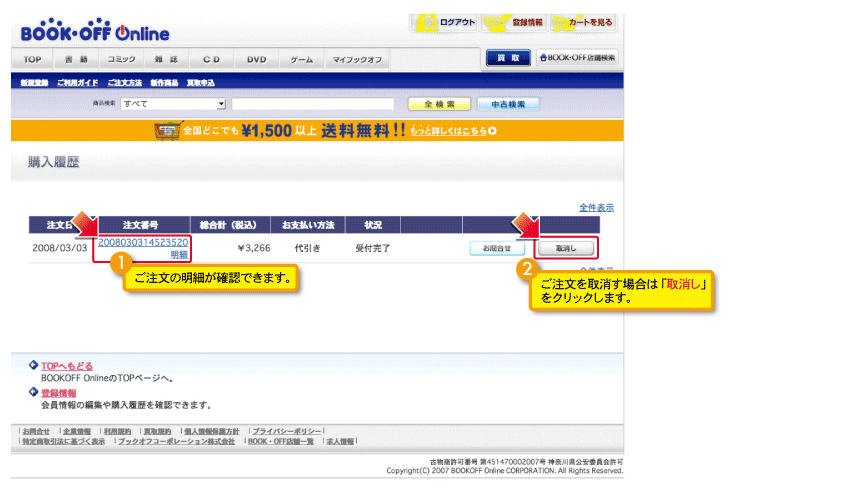Select the status 受付完了

click(373, 248)
